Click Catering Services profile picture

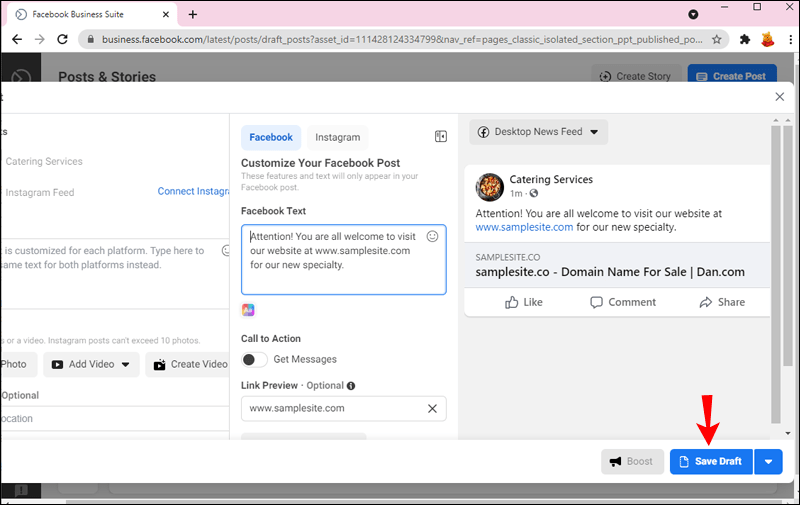coord(489,187)
